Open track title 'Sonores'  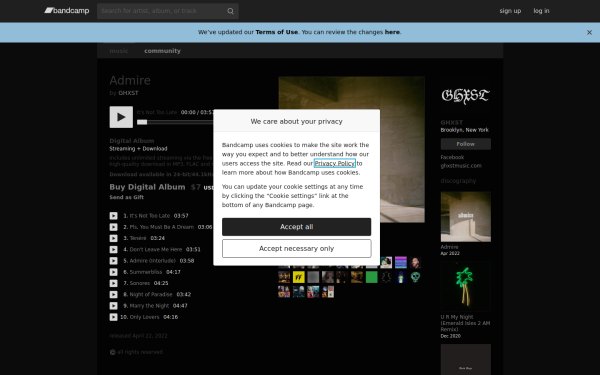140,283
